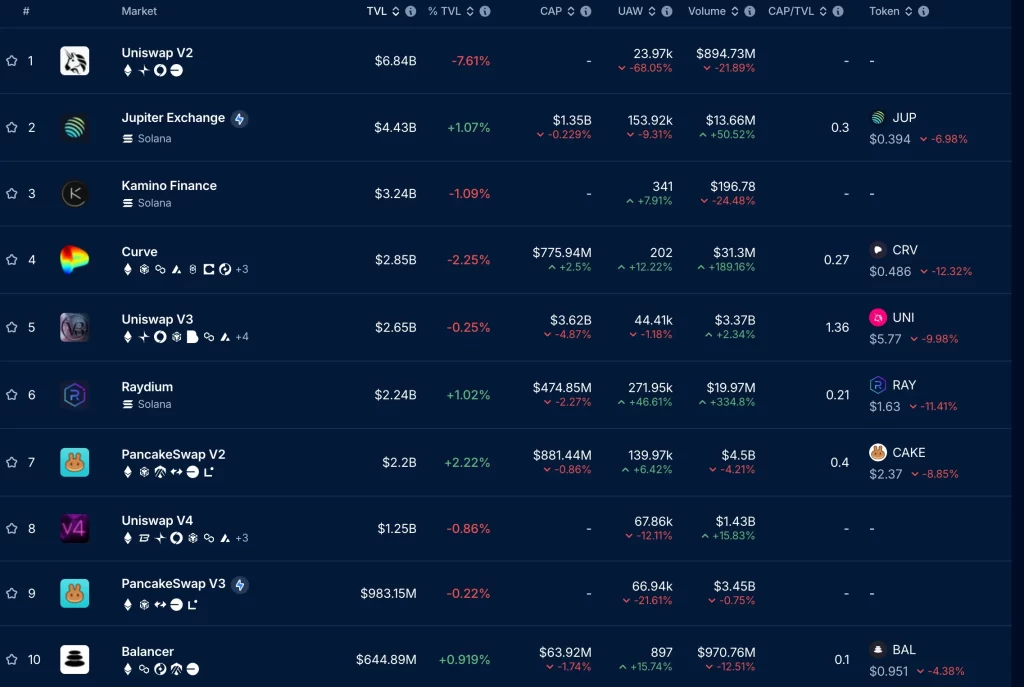Viewport: 1024px width, 687px height.
Task: Show Uniswap V3's additional +4 chains
Action: [242, 337]
